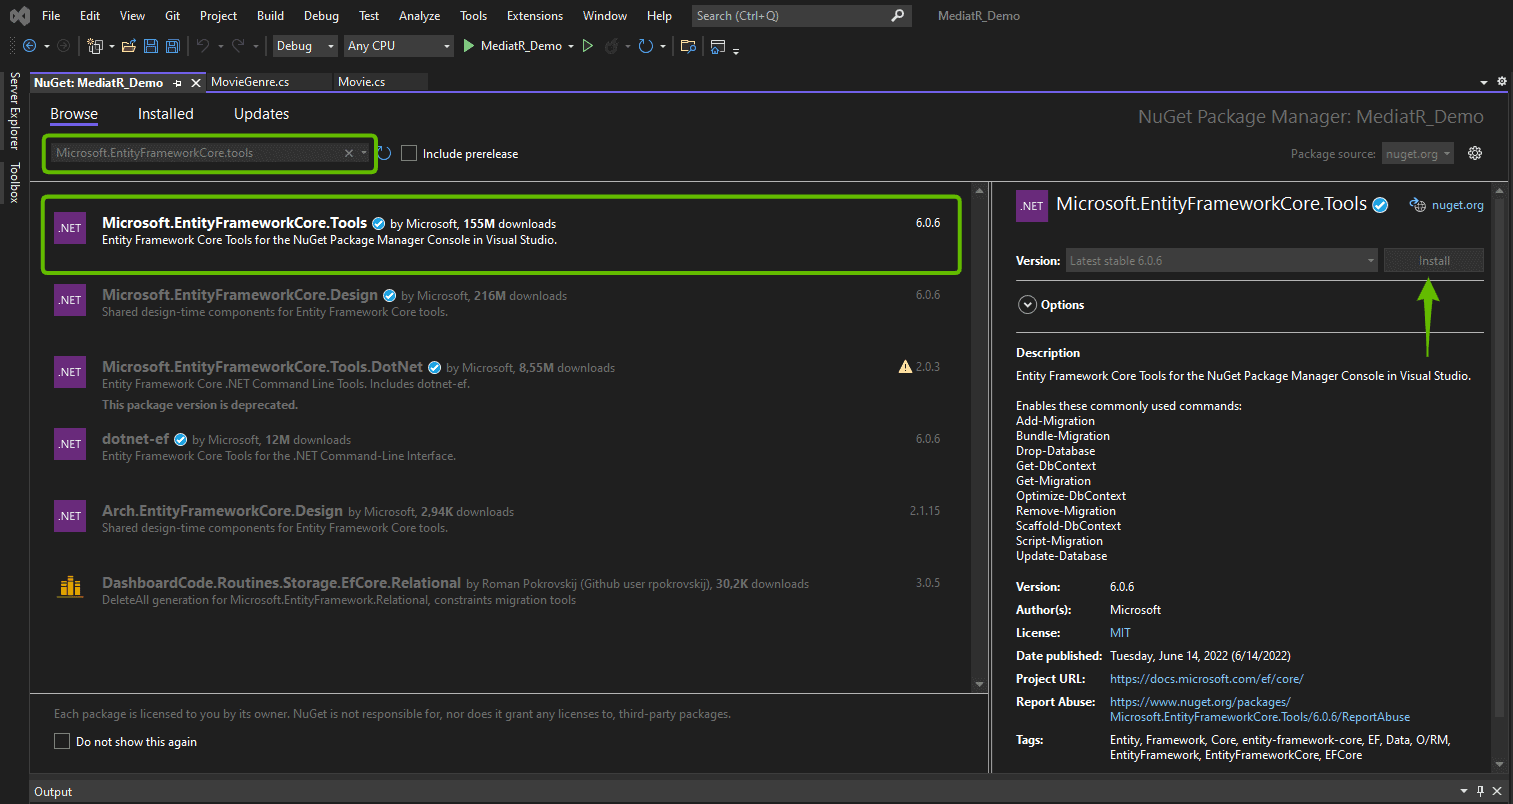
Task: Open the Package source nuget.org dropdown
Action: pos(1419,153)
